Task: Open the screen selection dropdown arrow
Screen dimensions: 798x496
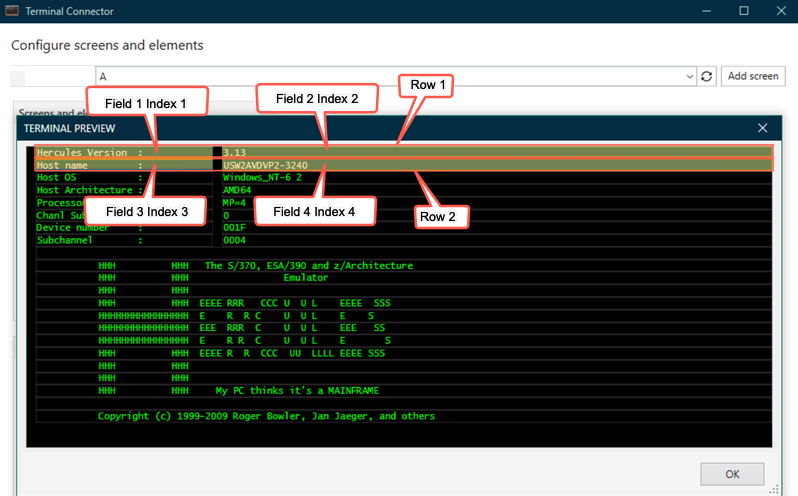Action: tap(689, 77)
